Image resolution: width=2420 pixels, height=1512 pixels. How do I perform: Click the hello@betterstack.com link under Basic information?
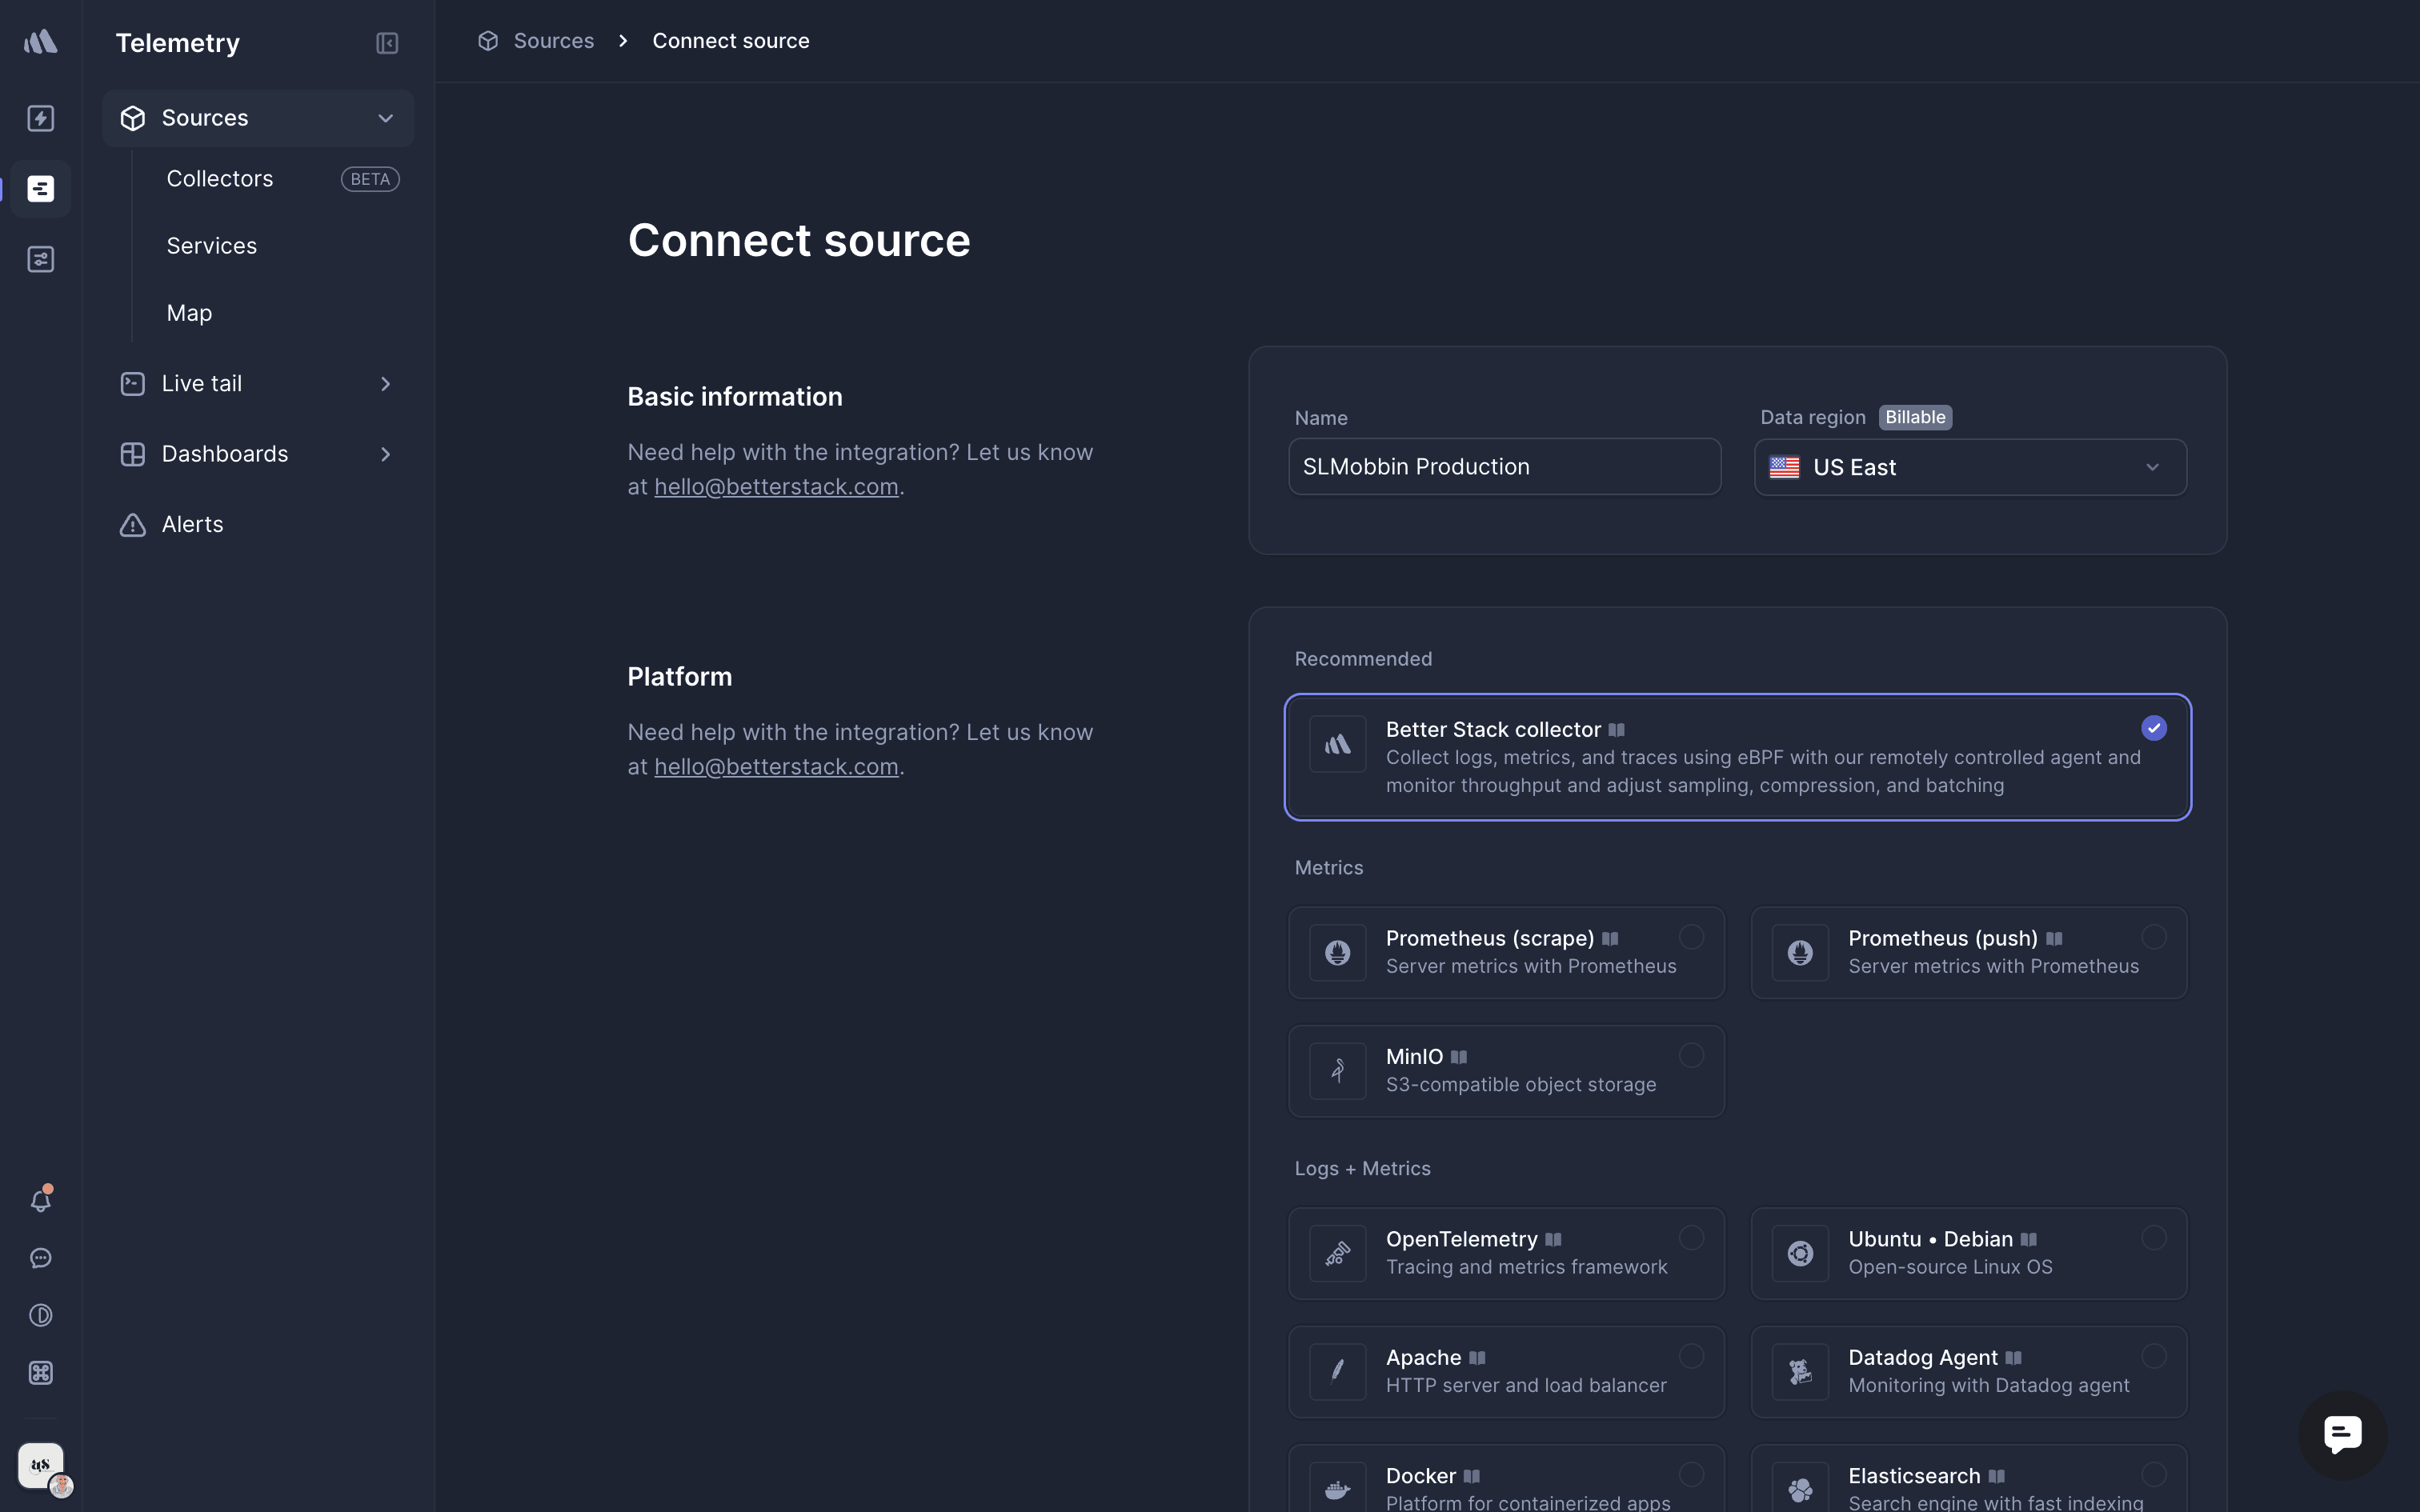coord(776,487)
